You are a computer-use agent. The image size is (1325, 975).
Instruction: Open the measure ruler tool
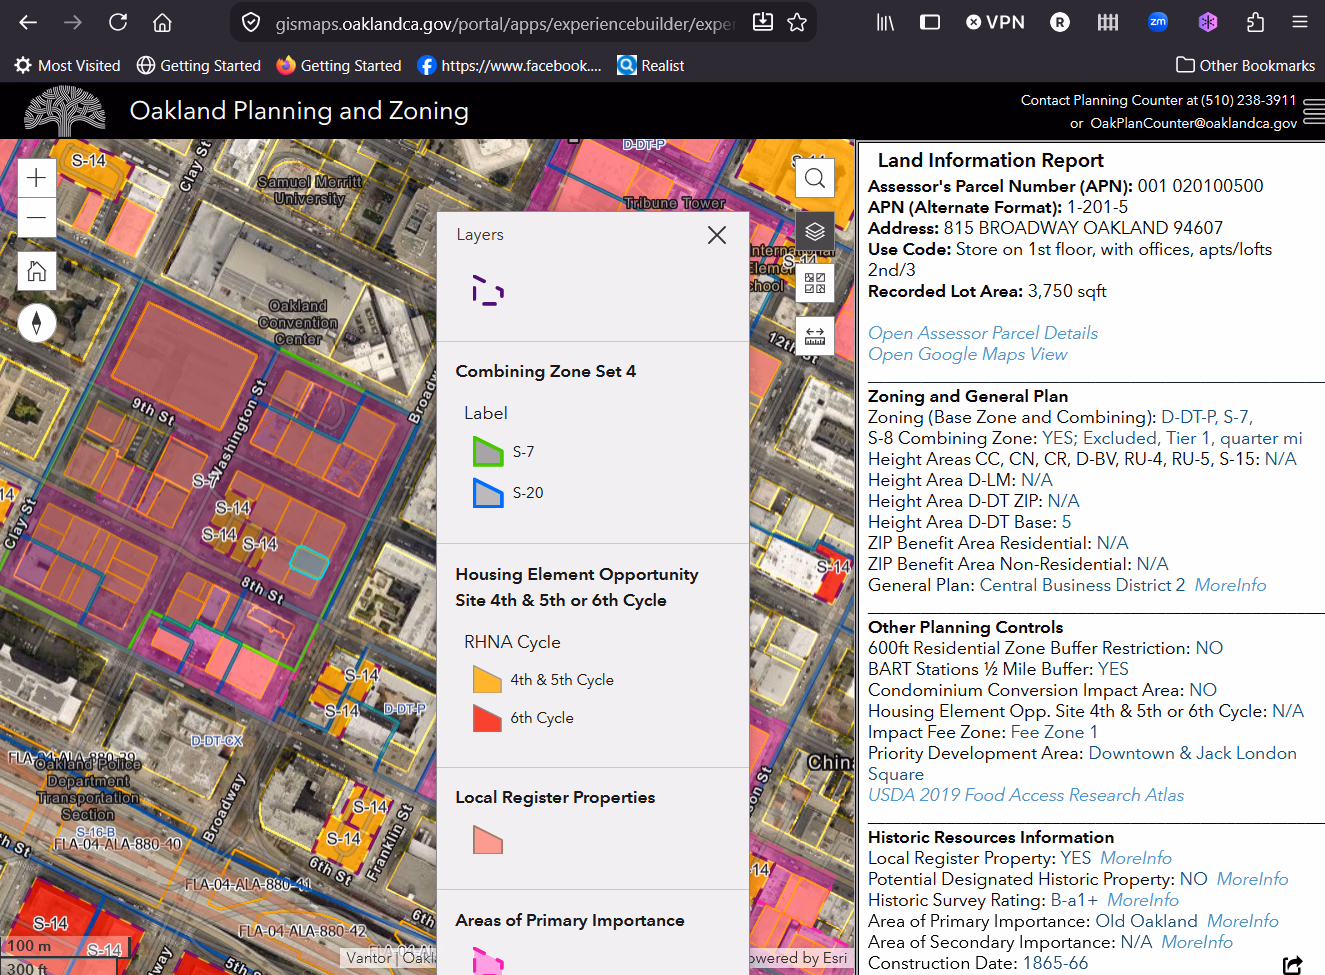coord(815,336)
